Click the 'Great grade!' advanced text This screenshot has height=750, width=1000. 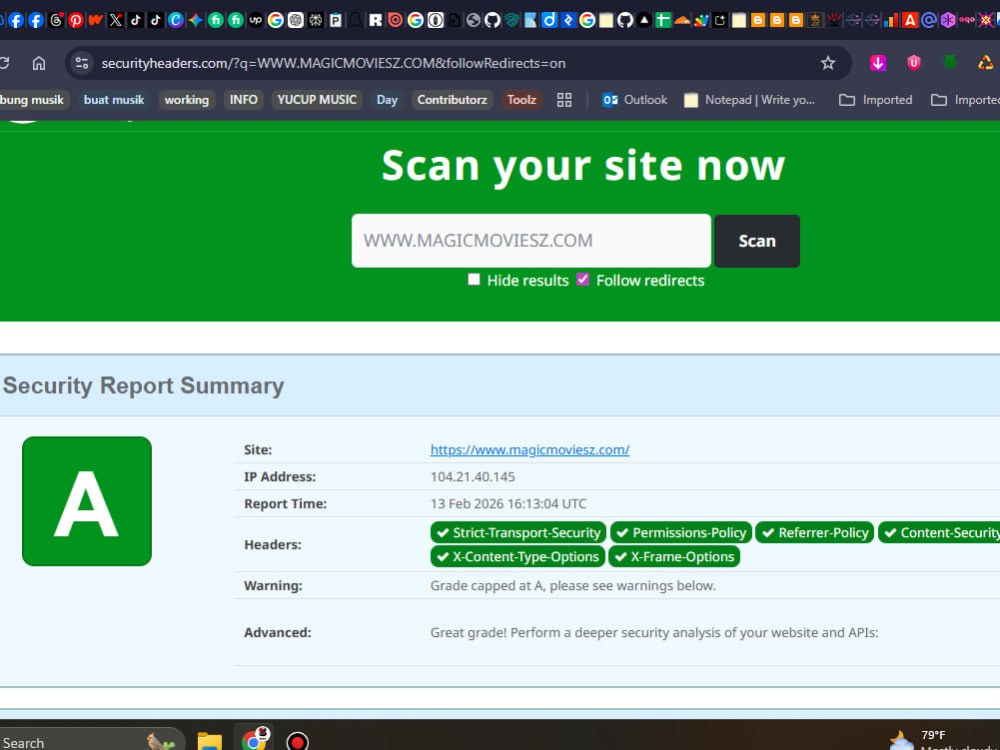pos(654,633)
